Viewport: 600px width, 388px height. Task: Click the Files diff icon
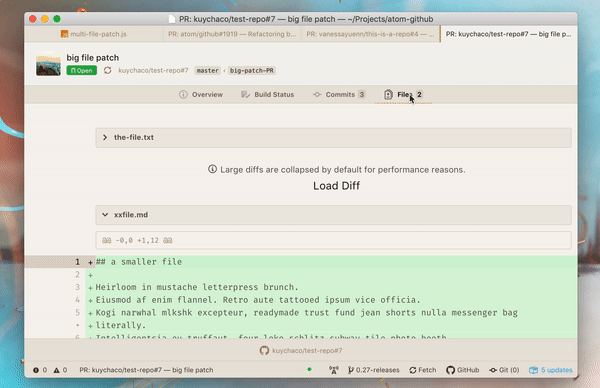[x=388, y=95]
